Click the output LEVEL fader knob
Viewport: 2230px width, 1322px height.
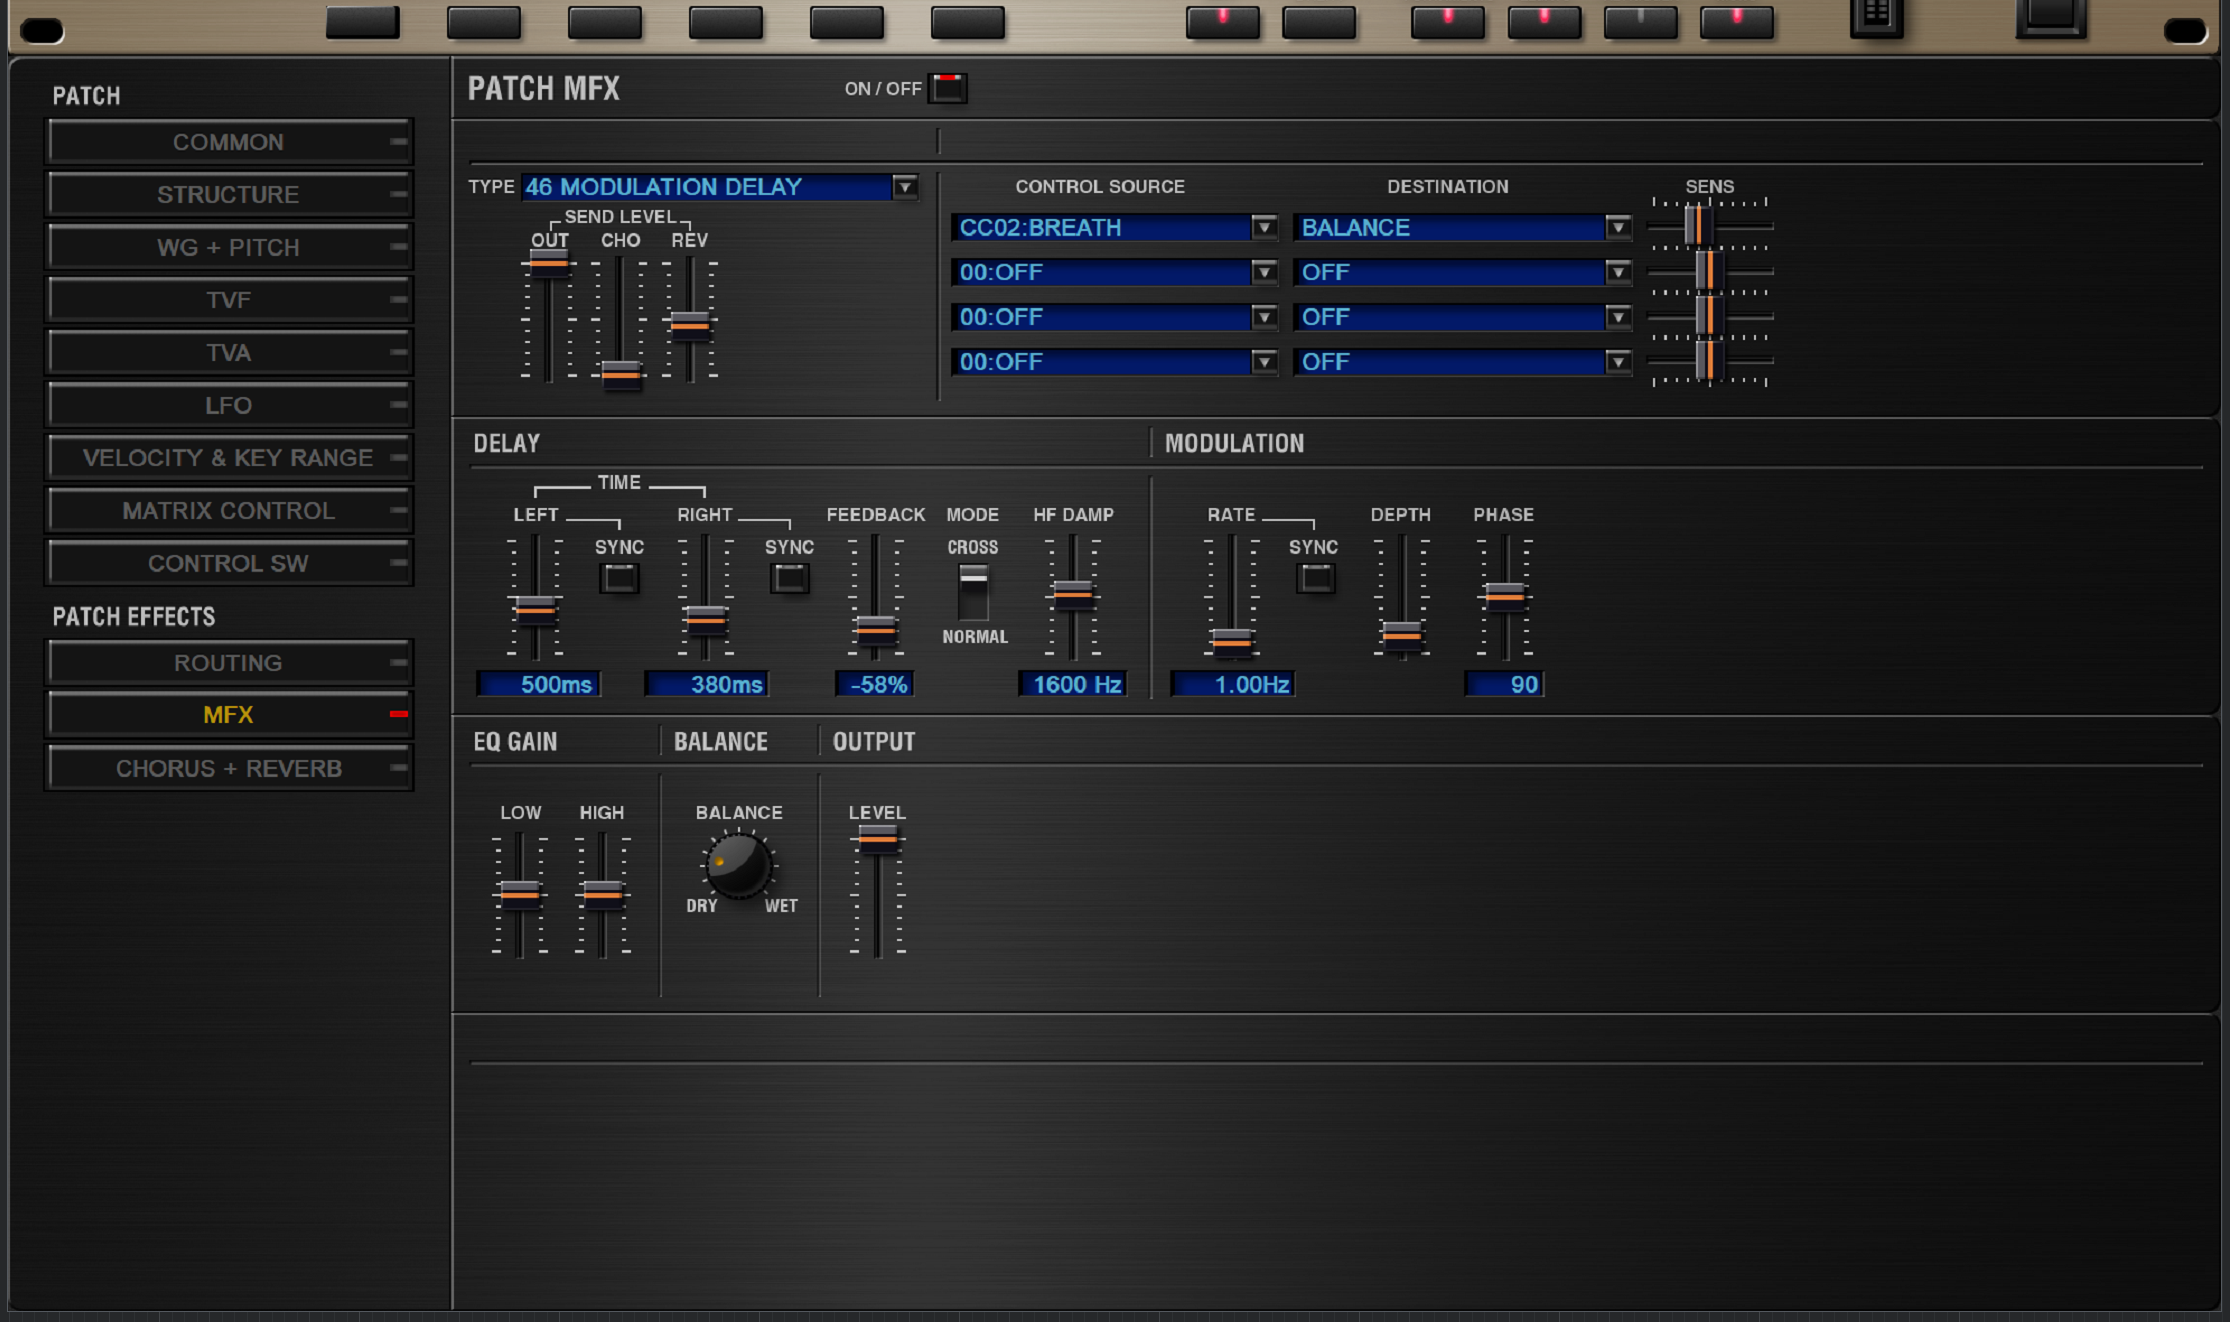878,838
